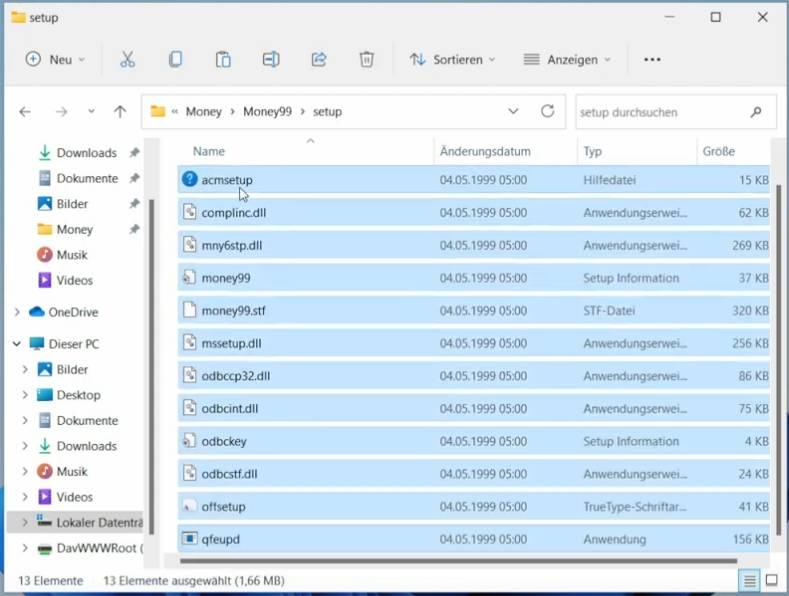Expand the DavWWWRoot node
The height and width of the screenshot is (596, 789).
(25, 548)
